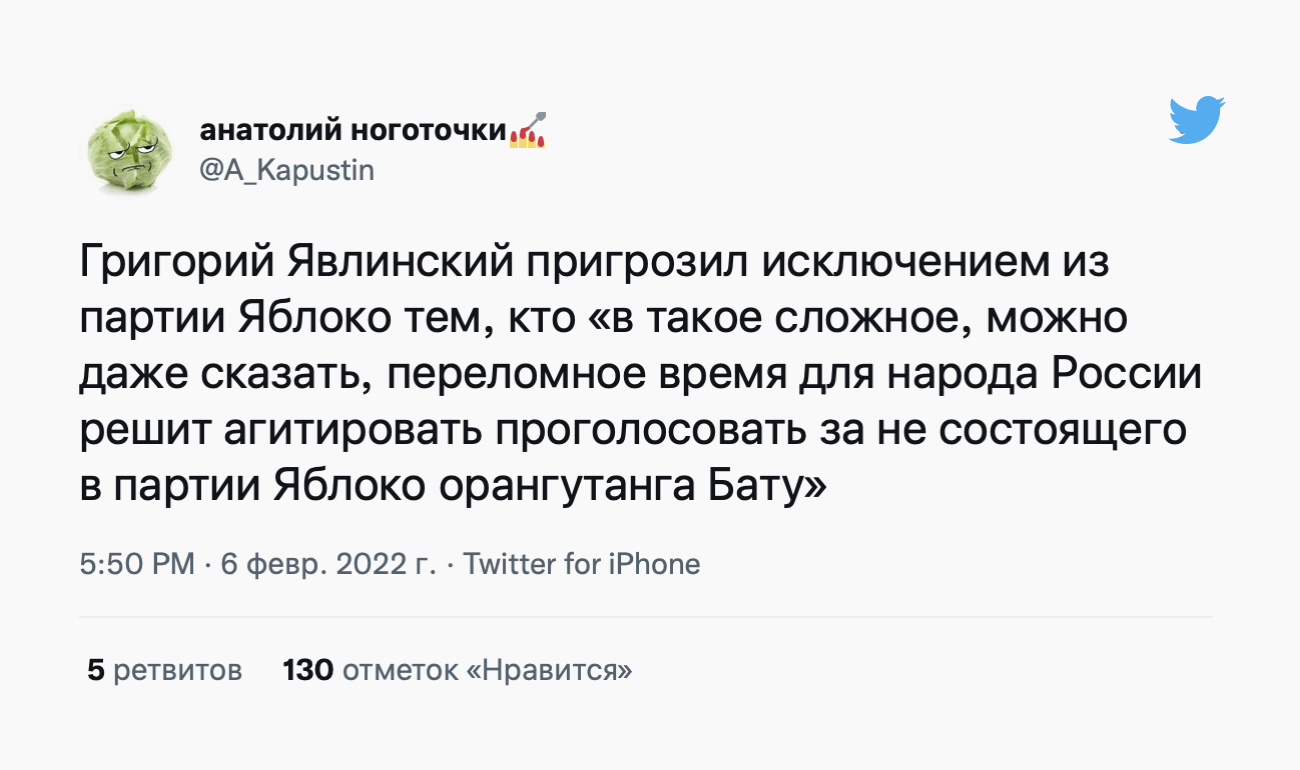
Task: Click the nail polish emoji beside name
Action: [x=527, y=130]
